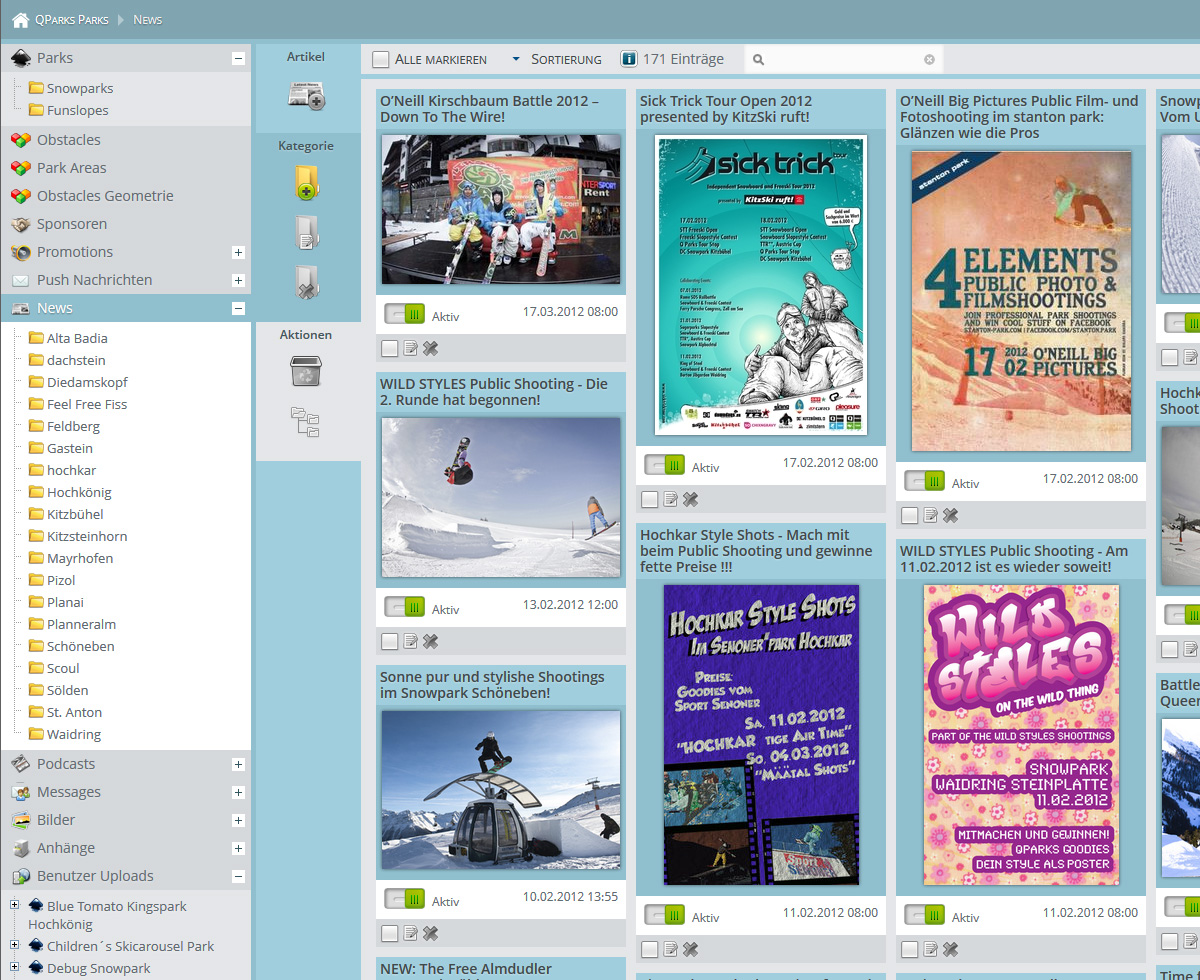
Task: Open the Obstacles Geometrie menu item
Action: pyautogui.click(x=105, y=196)
